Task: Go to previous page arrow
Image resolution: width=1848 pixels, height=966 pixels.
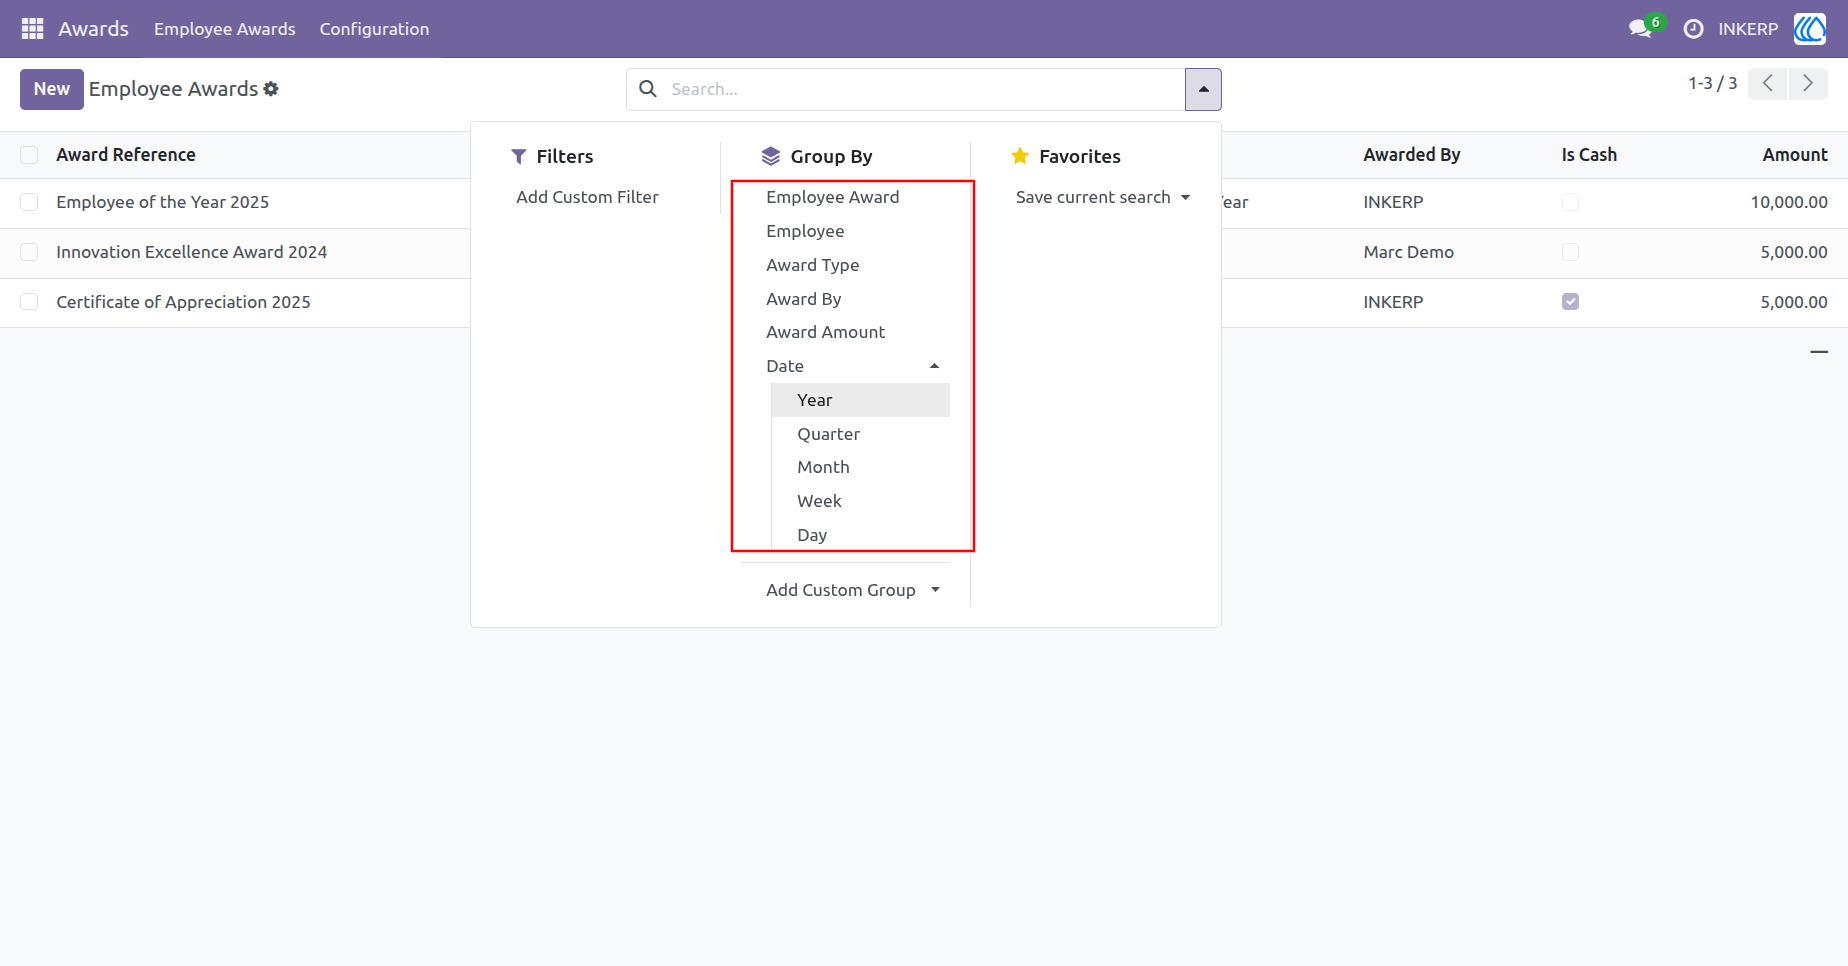Action: coord(1768,84)
